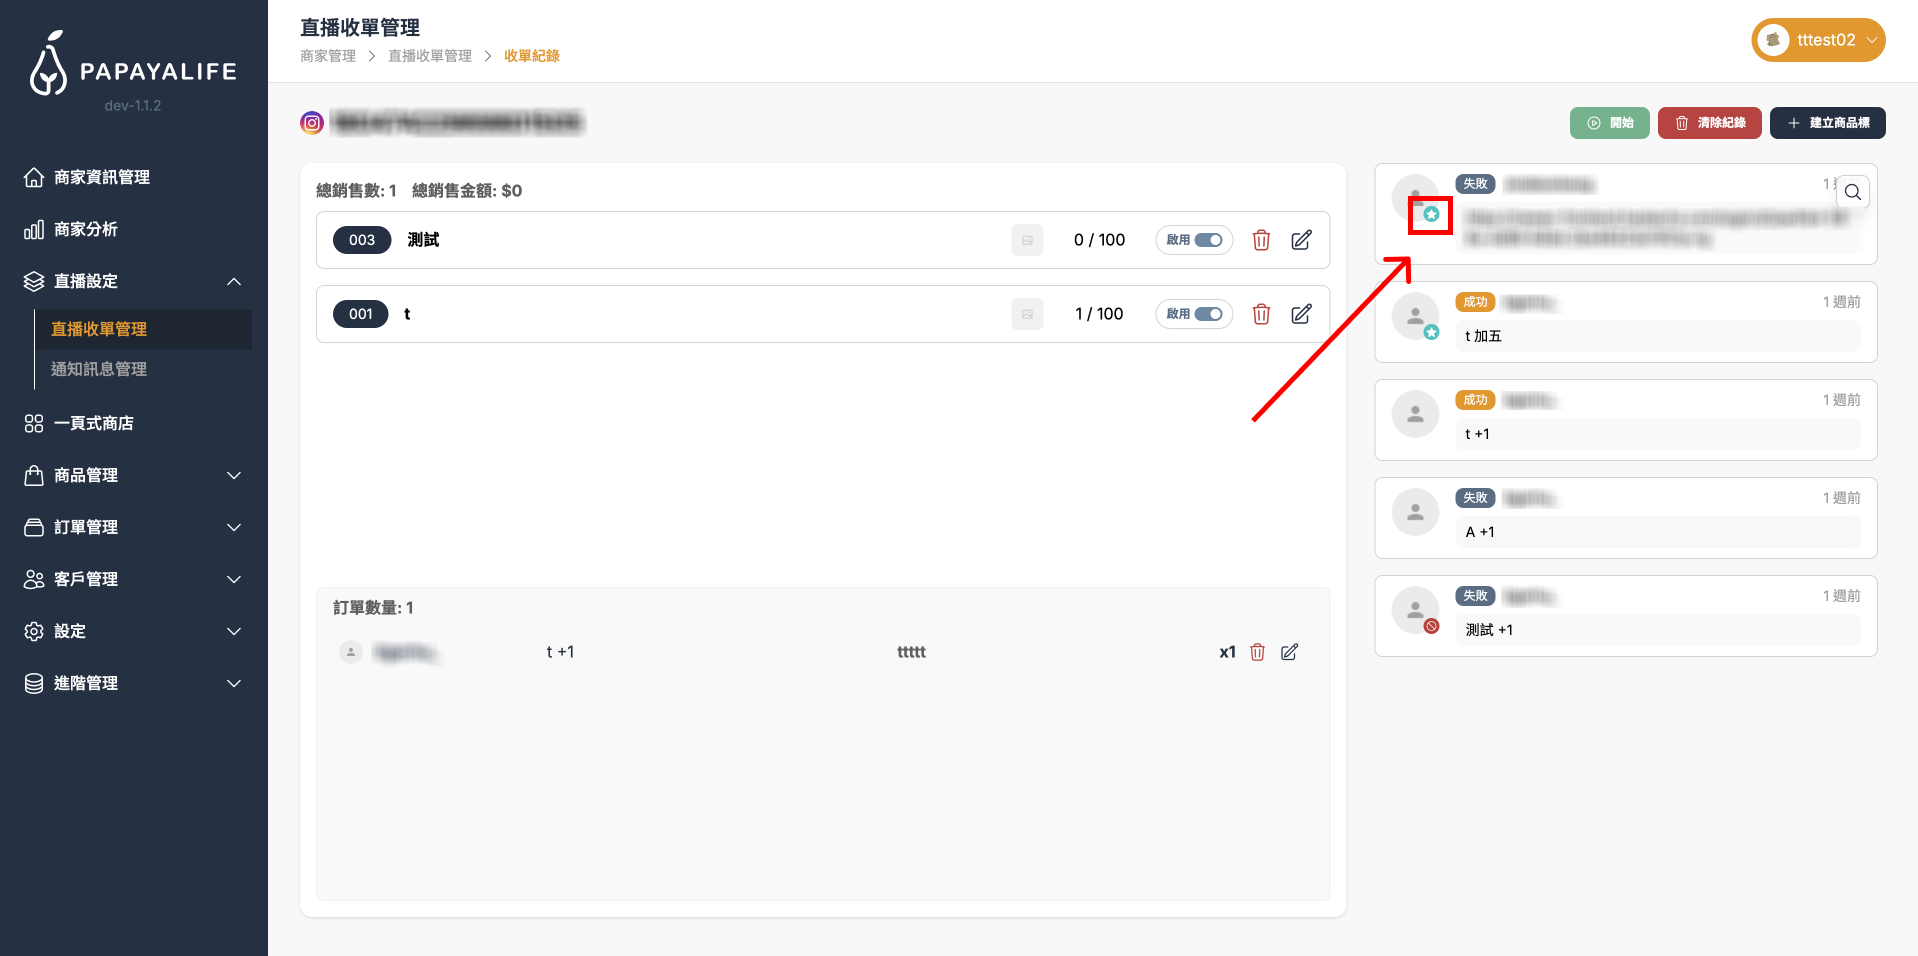Image resolution: width=1918 pixels, height=956 pixels.
Task: Toggle 啟用 switch for product 001
Action: (x=1208, y=314)
